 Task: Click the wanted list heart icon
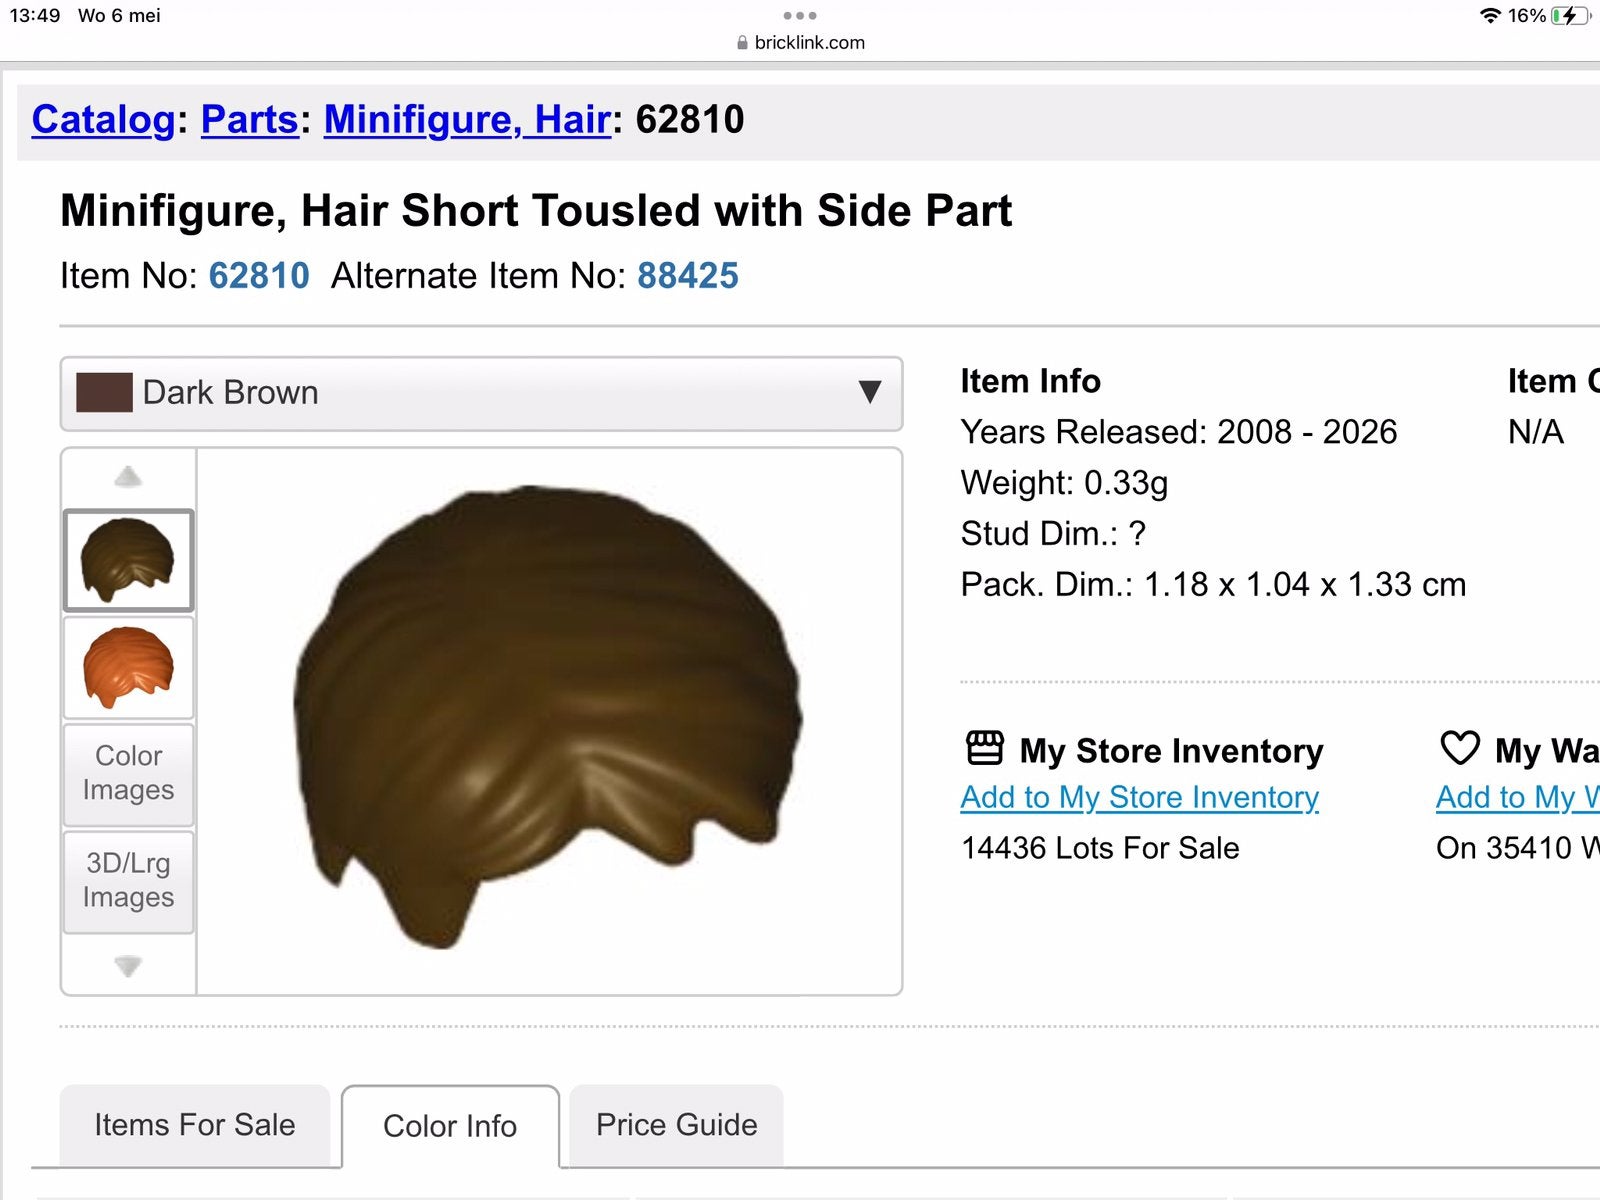tap(1460, 748)
